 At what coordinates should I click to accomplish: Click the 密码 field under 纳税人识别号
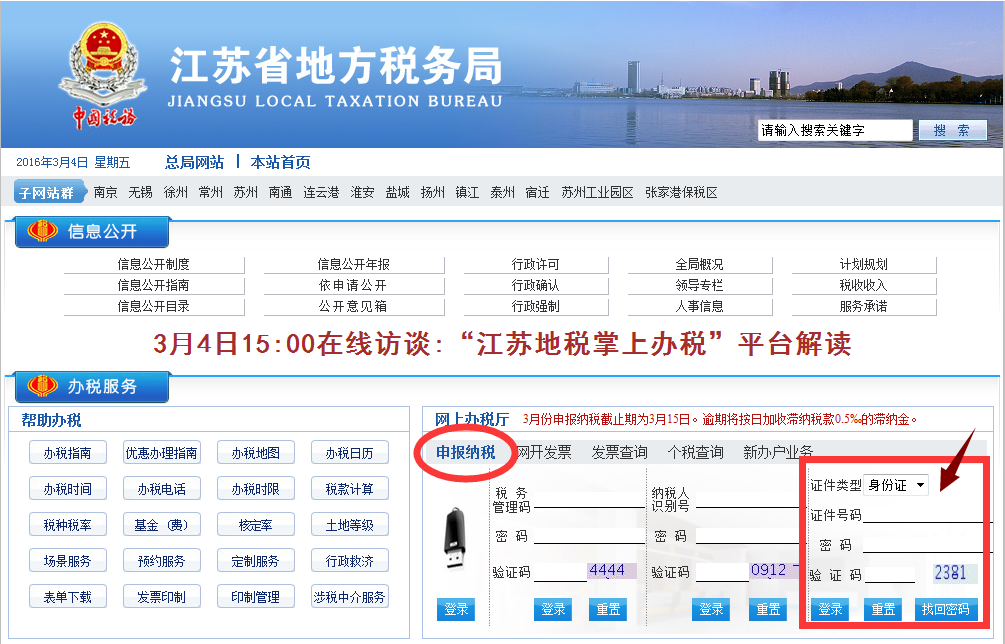coord(746,536)
